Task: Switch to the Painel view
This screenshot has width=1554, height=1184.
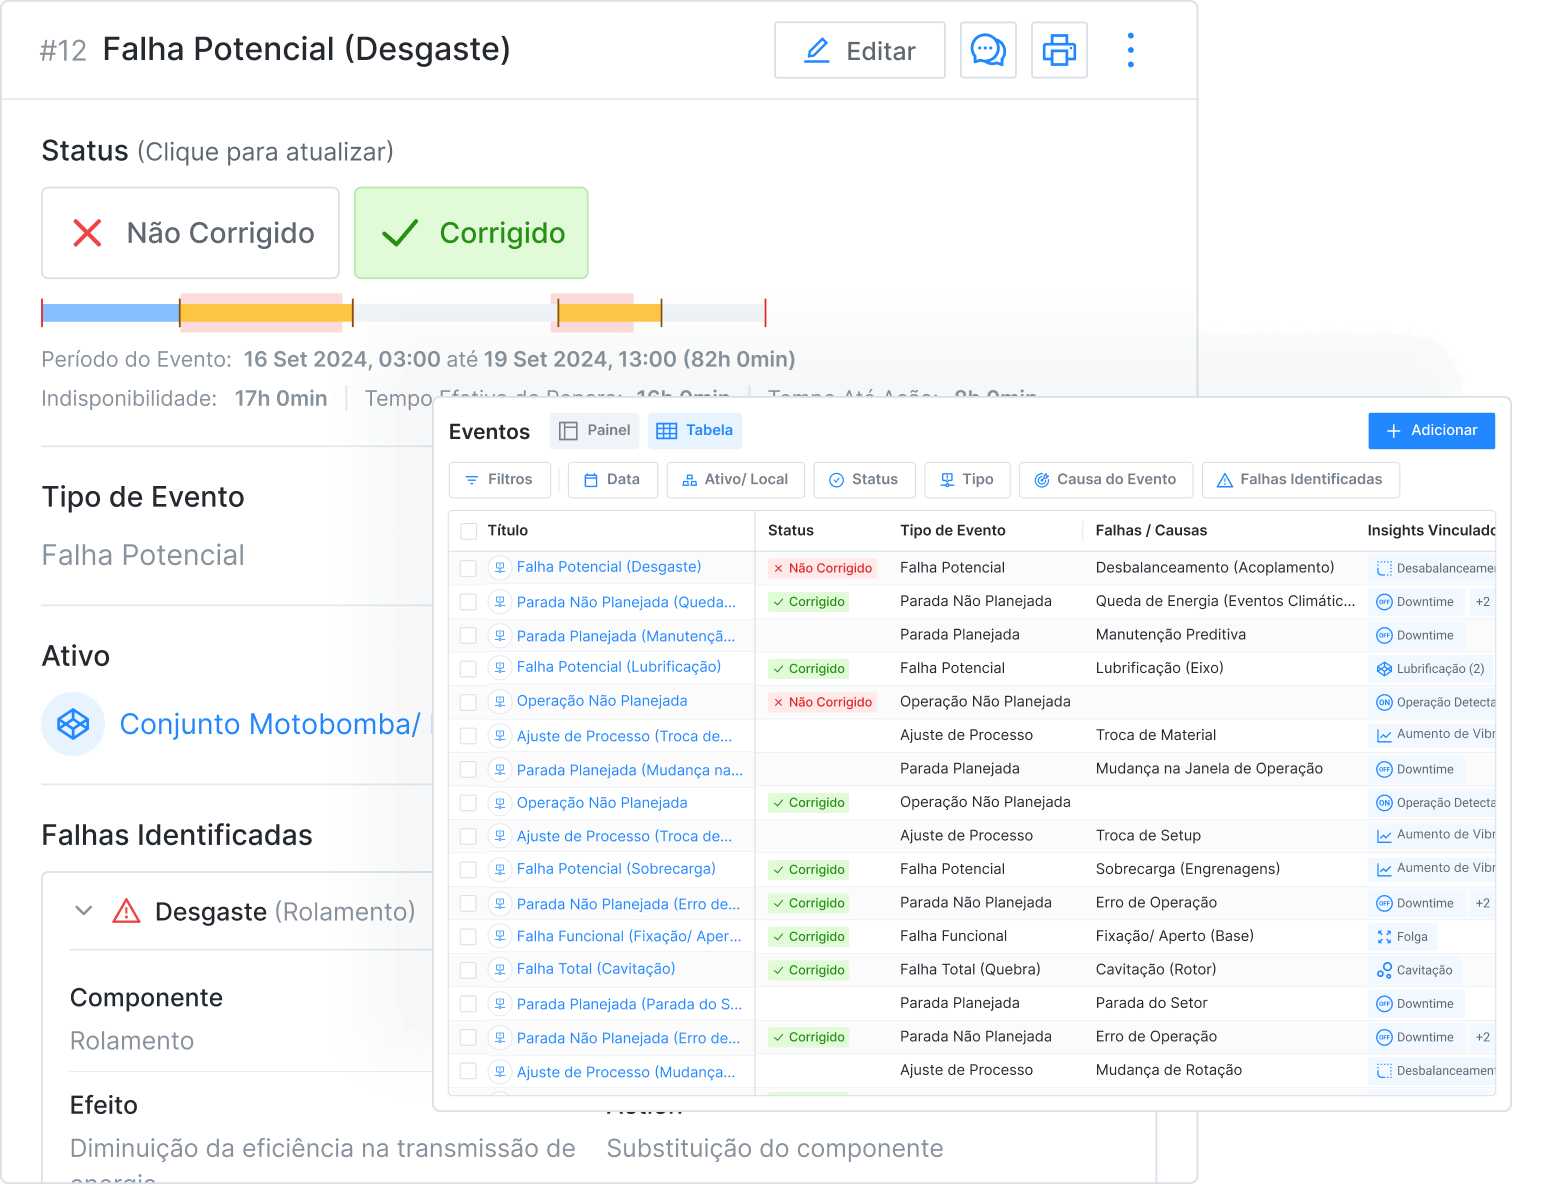Action: [x=594, y=430]
